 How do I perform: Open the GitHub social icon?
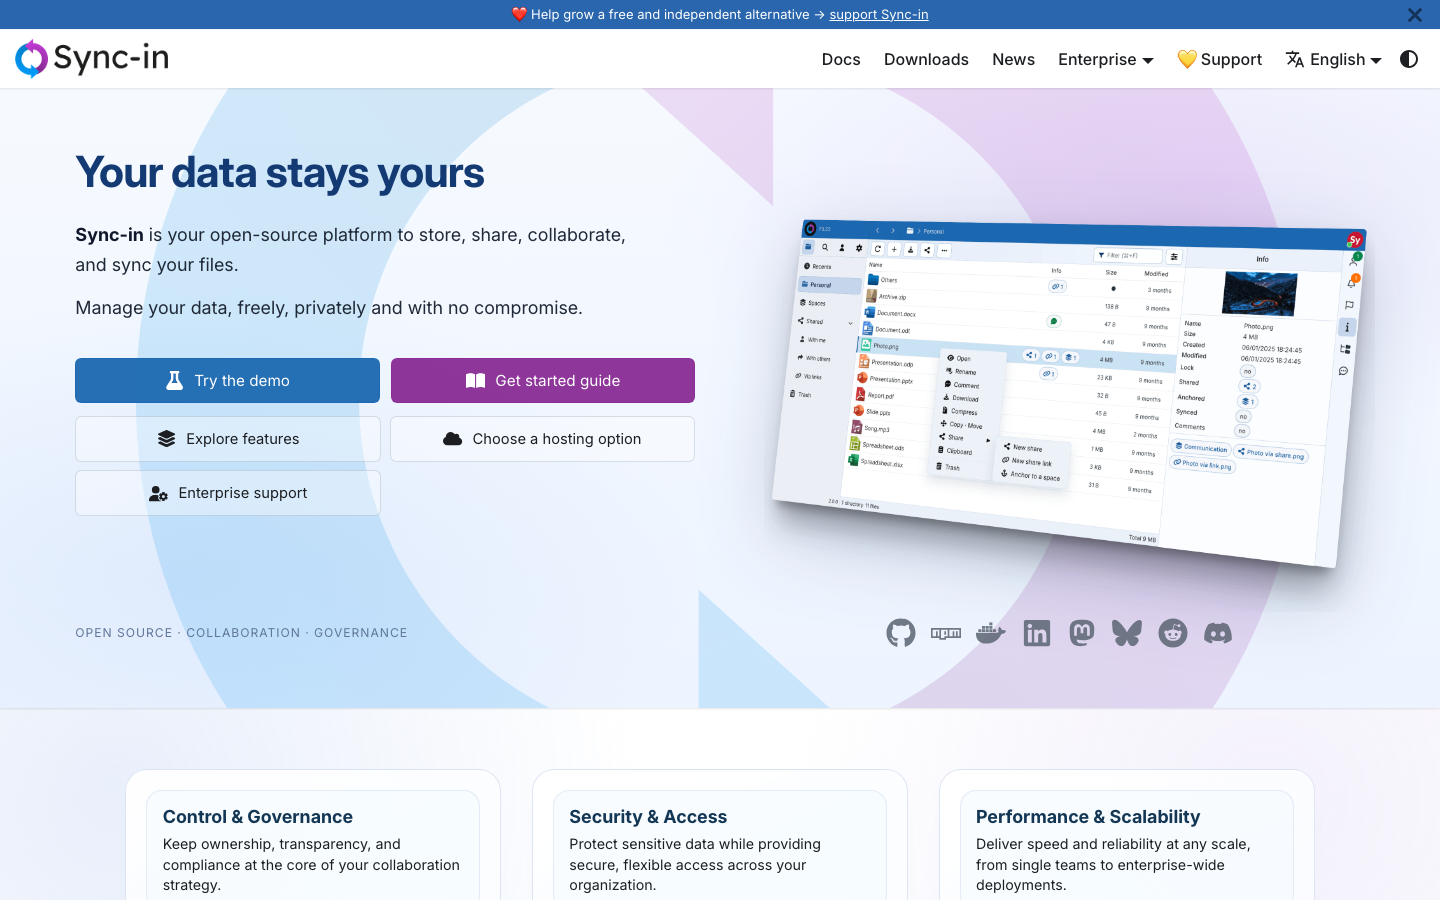tap(900, 633)
